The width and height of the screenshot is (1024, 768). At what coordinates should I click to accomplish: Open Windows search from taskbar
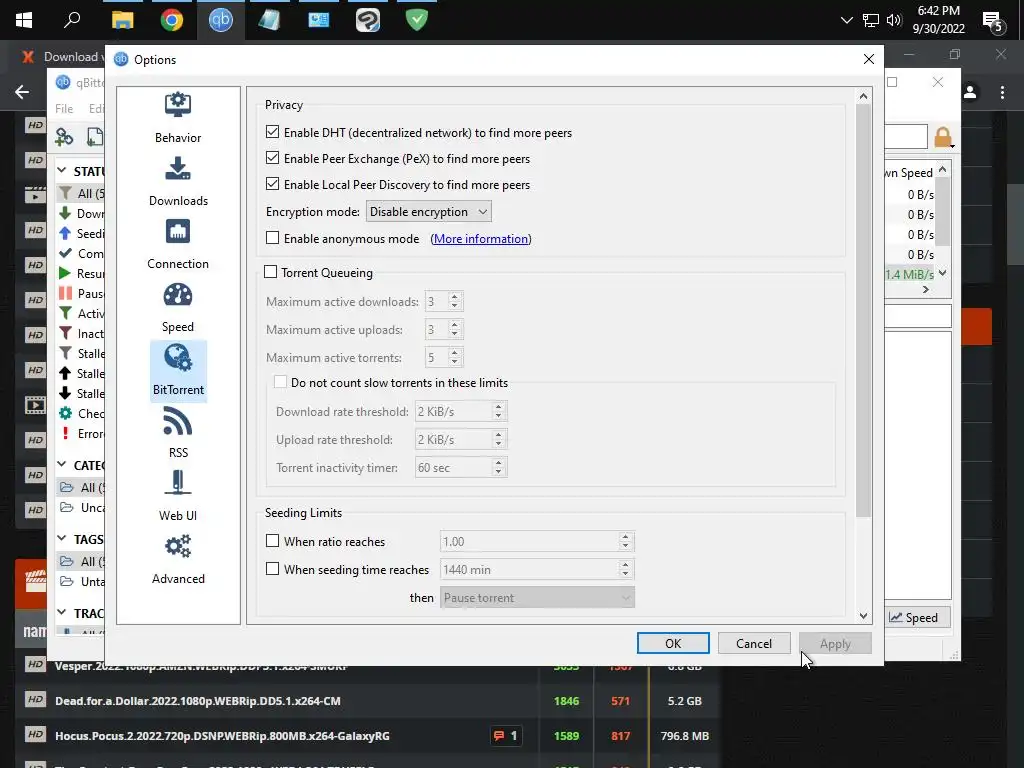[72, 20]
